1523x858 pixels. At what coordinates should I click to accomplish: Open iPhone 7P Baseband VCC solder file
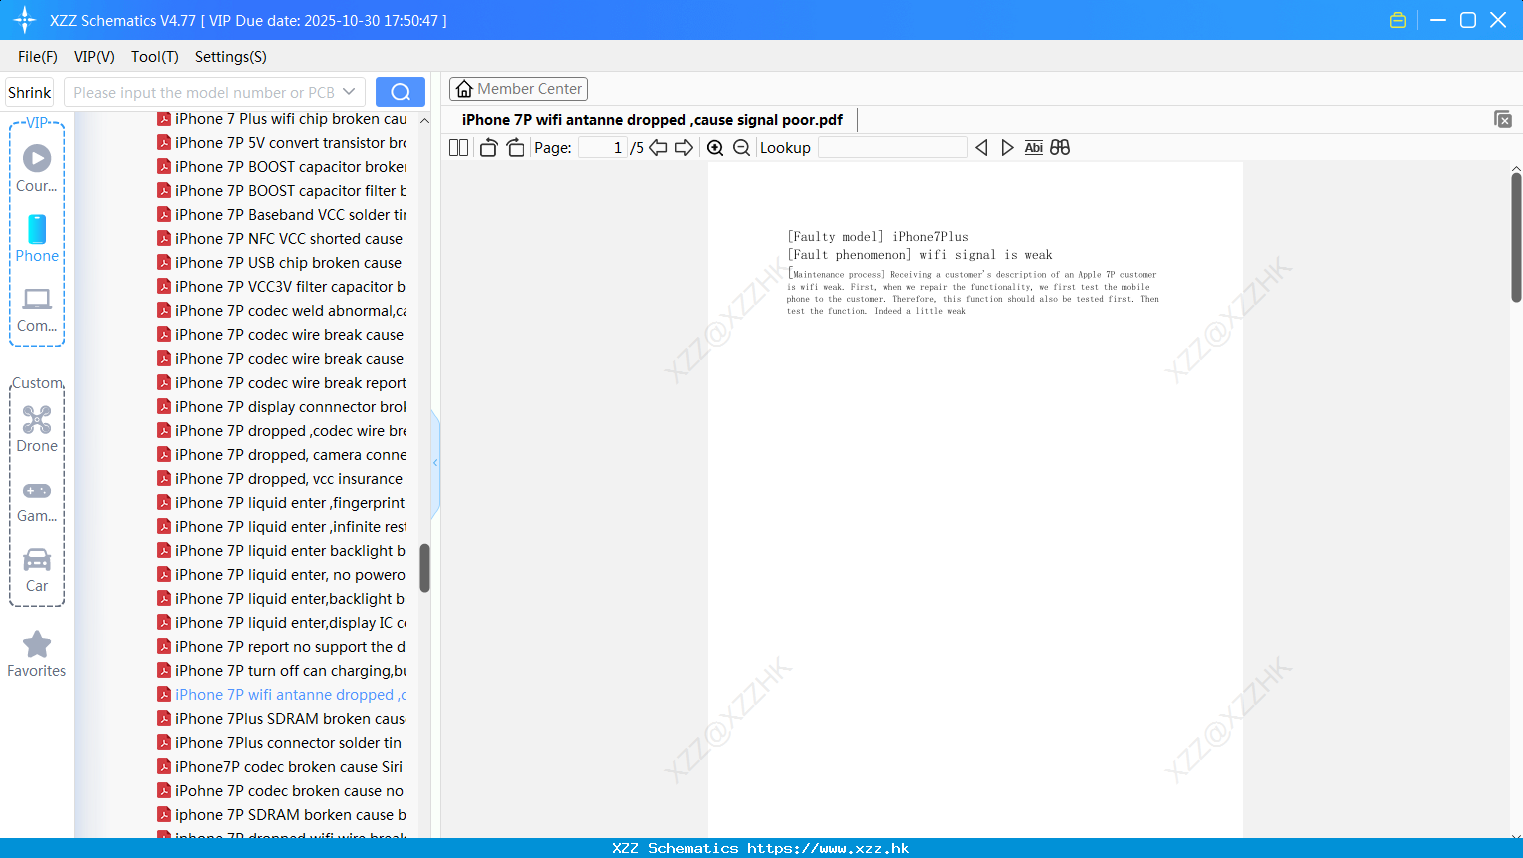(282, 215)
